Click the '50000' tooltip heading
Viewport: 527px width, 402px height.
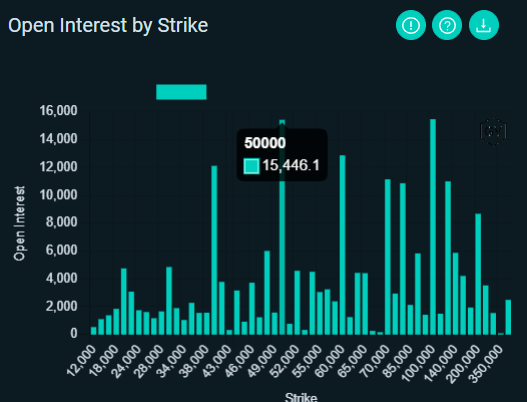pyautogui.click(x=265, y=143)
